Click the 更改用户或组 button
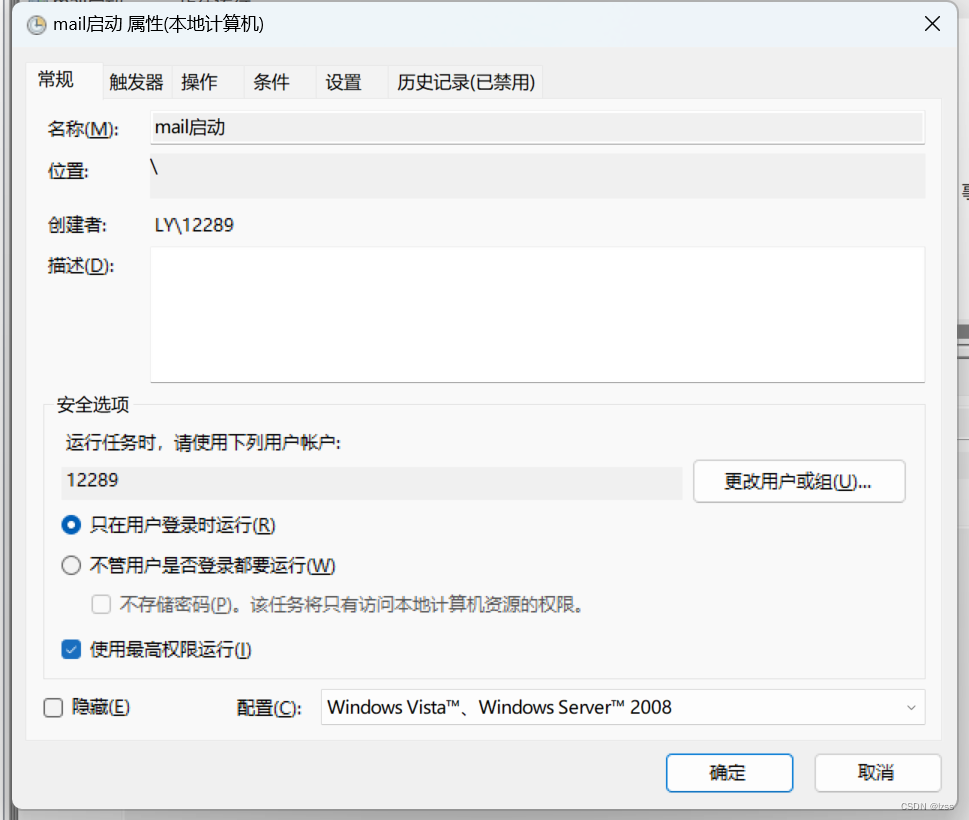This screenshot has height=820, width=969. (798, 481)
